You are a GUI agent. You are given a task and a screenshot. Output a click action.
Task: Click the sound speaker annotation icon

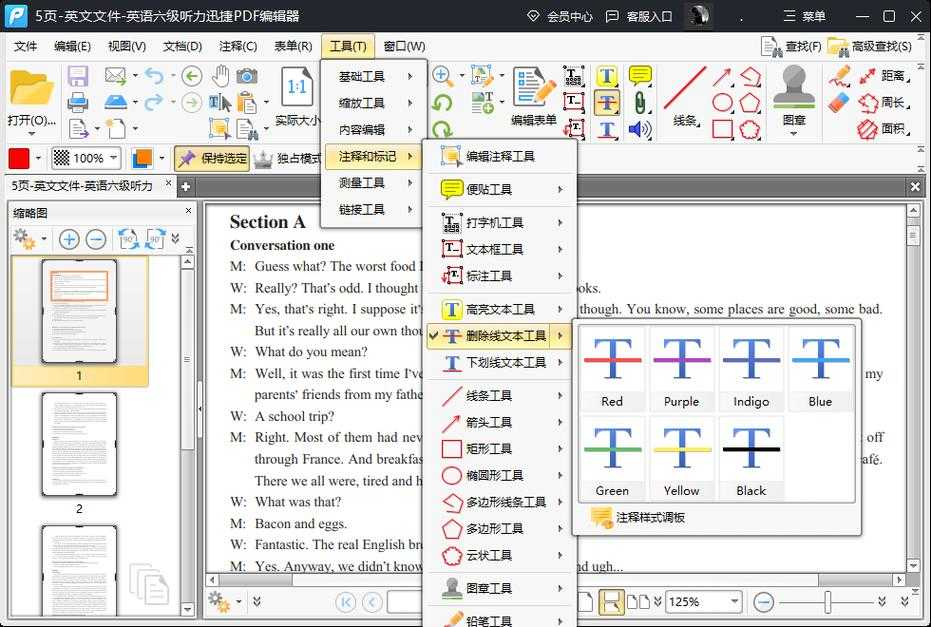click(x=640, y=129)
